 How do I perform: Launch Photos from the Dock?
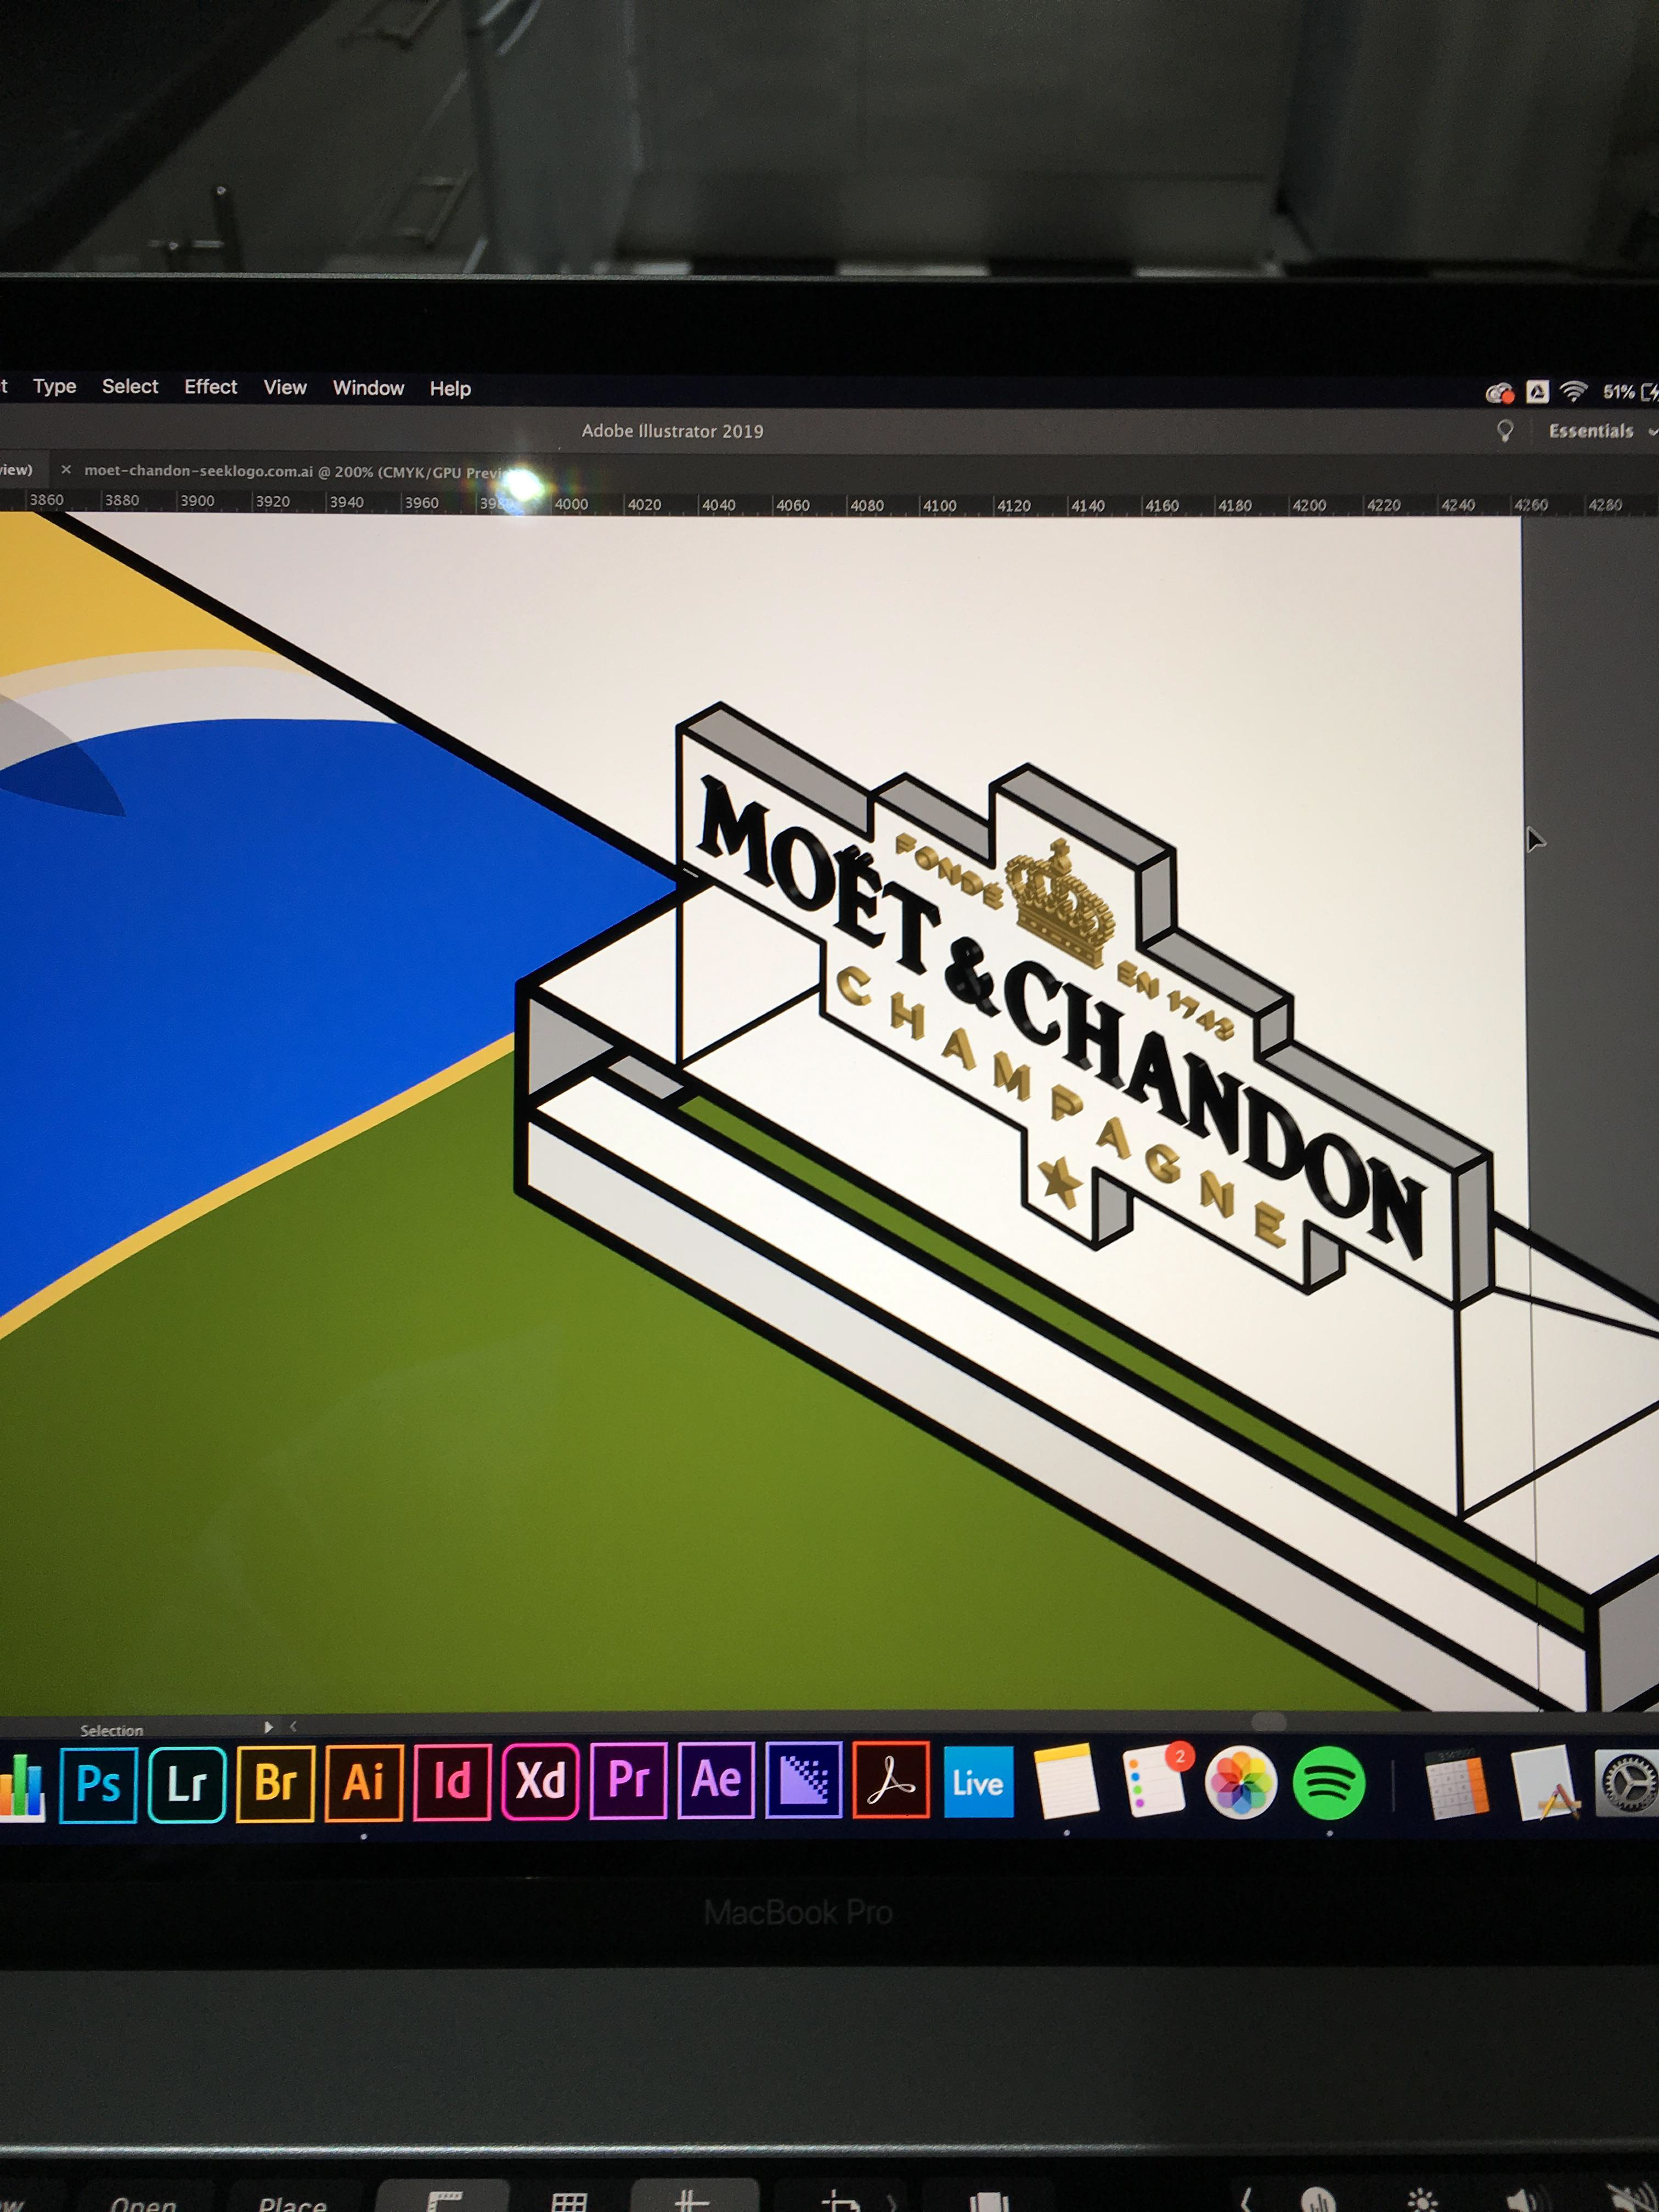(x=1241, y=1782)
